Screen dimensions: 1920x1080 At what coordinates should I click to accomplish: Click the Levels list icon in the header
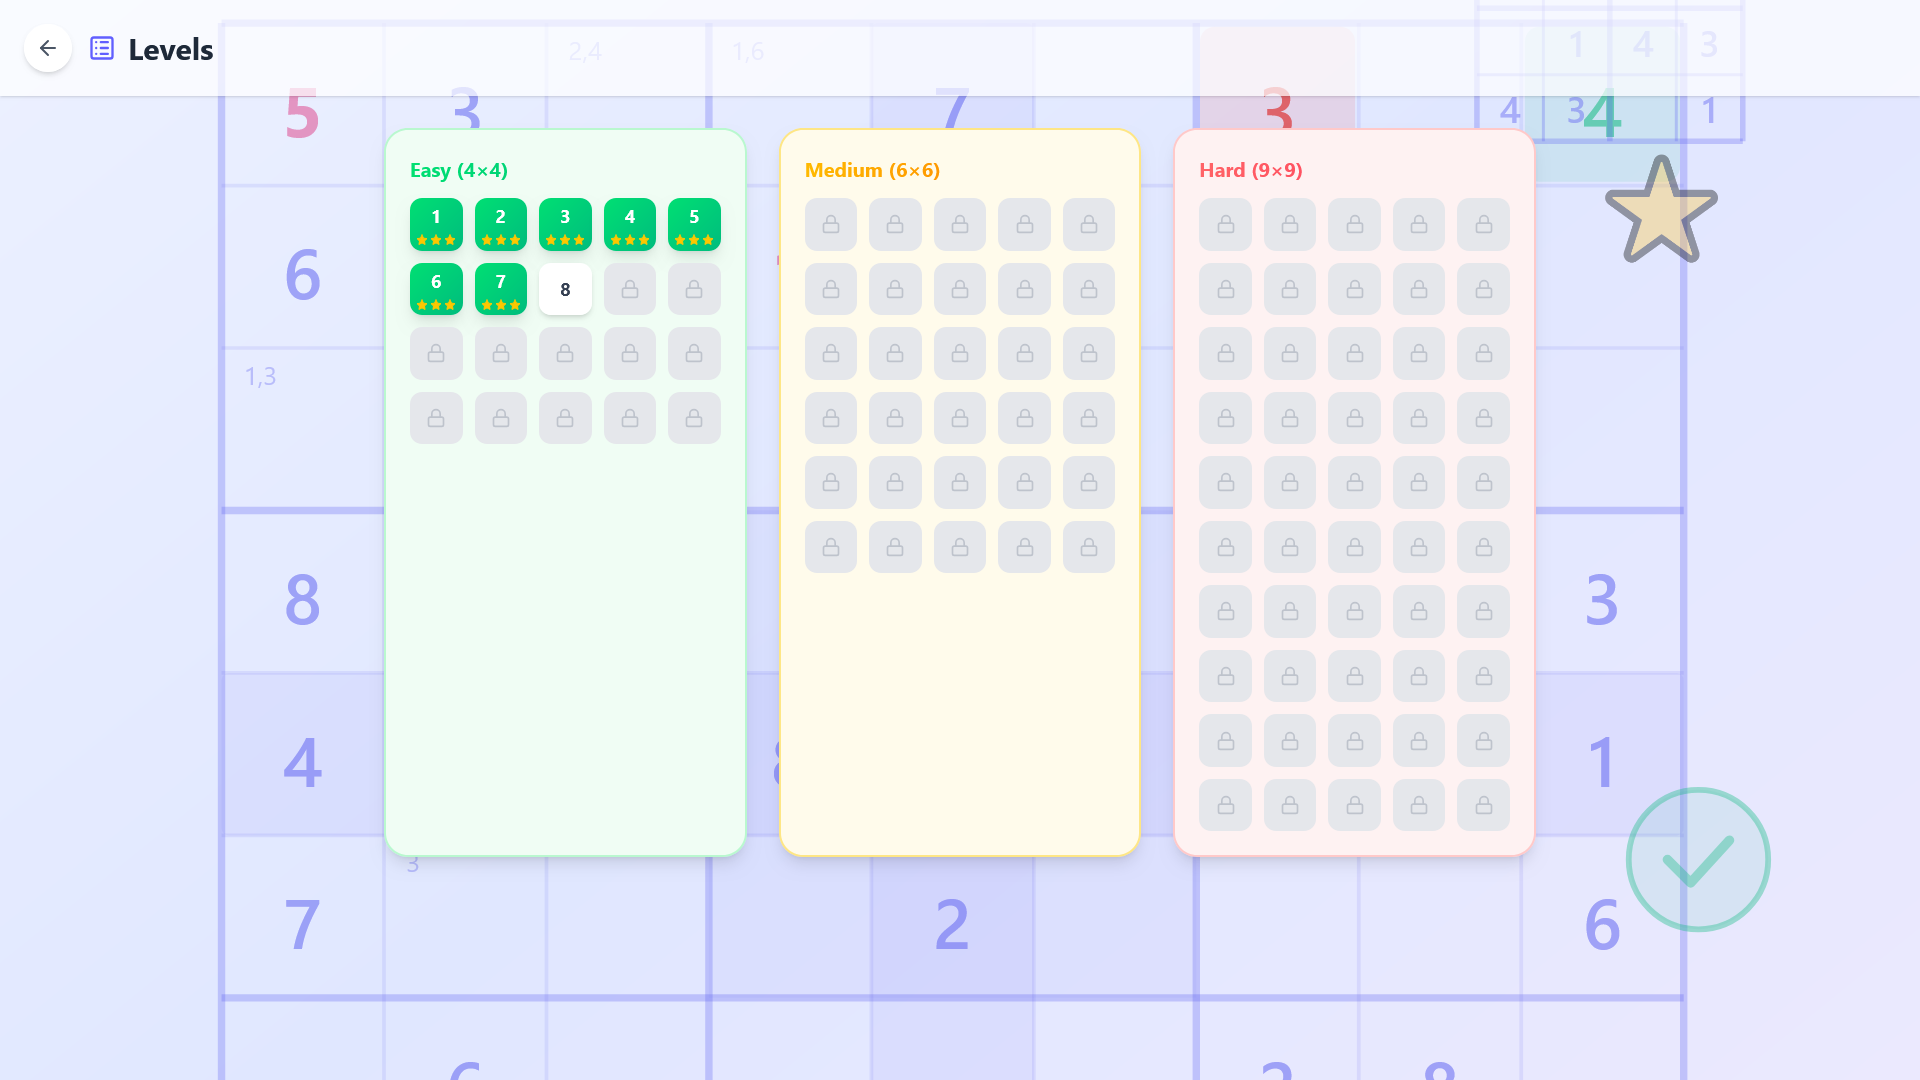click(x=101, y=47)
